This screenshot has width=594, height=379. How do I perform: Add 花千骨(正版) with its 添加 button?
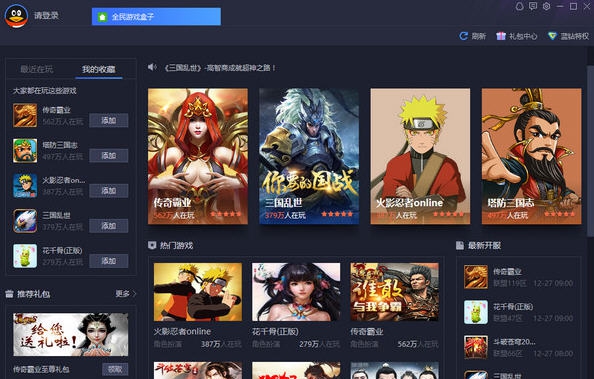pyautogui.click(x=109, y=261)
